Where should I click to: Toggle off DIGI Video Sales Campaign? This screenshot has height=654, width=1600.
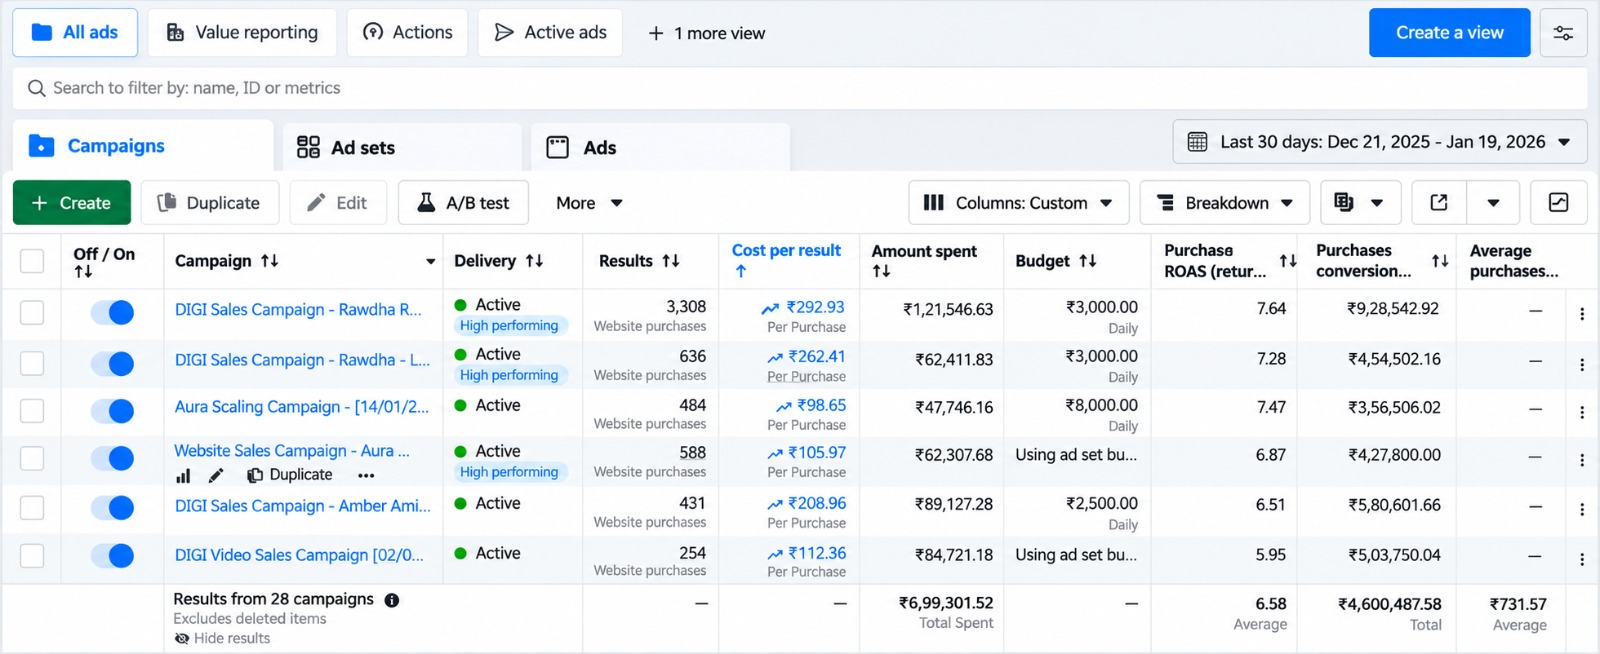click(112, 556)
